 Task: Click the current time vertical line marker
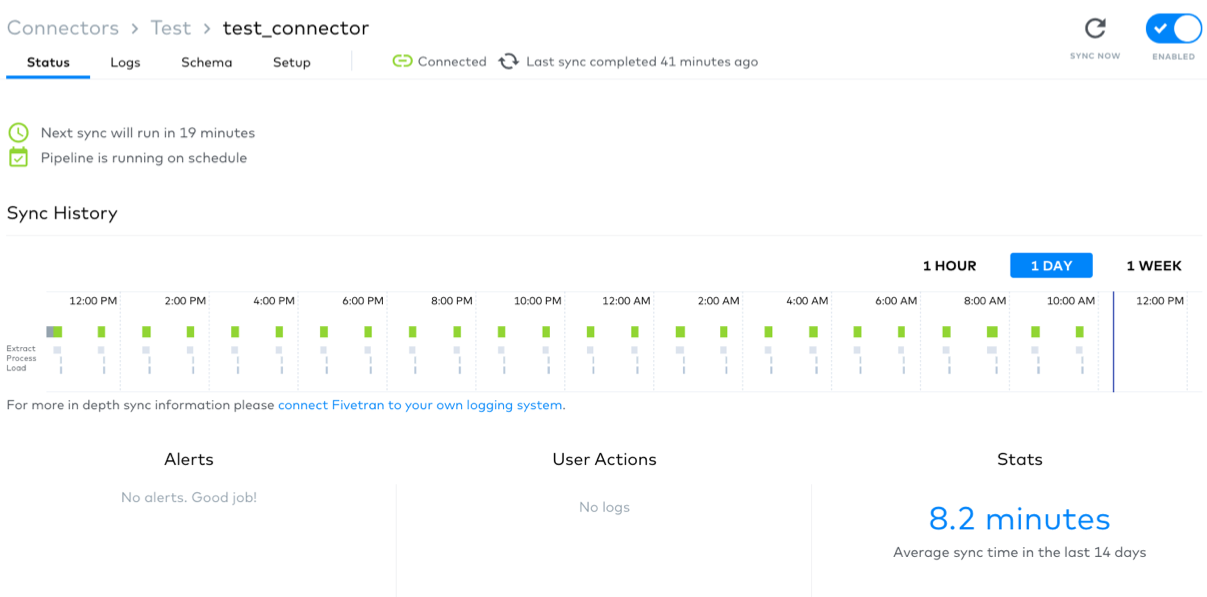[x=1113, y=341]
